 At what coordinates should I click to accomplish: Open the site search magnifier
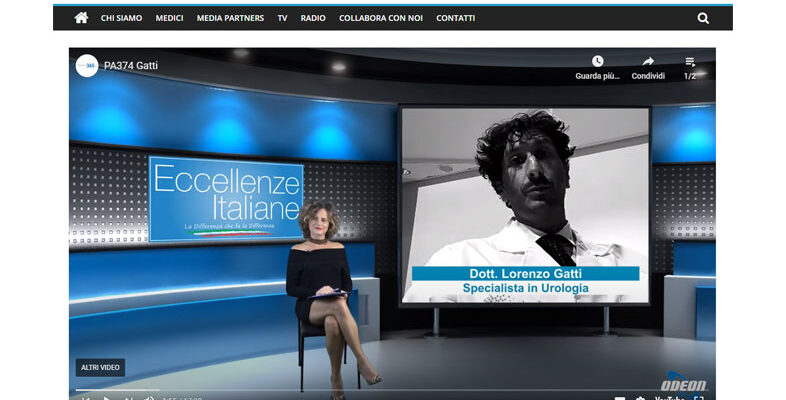point(703,19)
